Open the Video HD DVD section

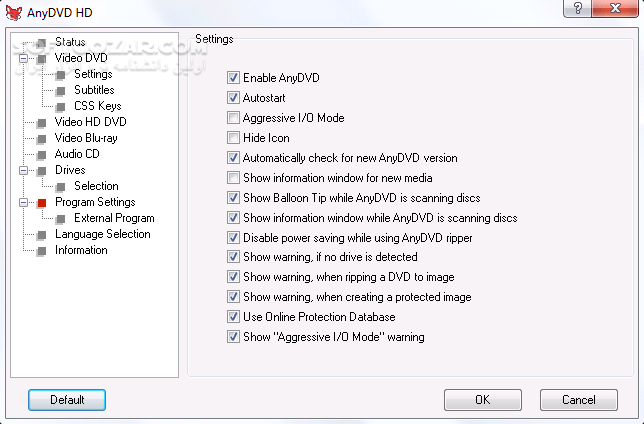(x=90, y=122)
